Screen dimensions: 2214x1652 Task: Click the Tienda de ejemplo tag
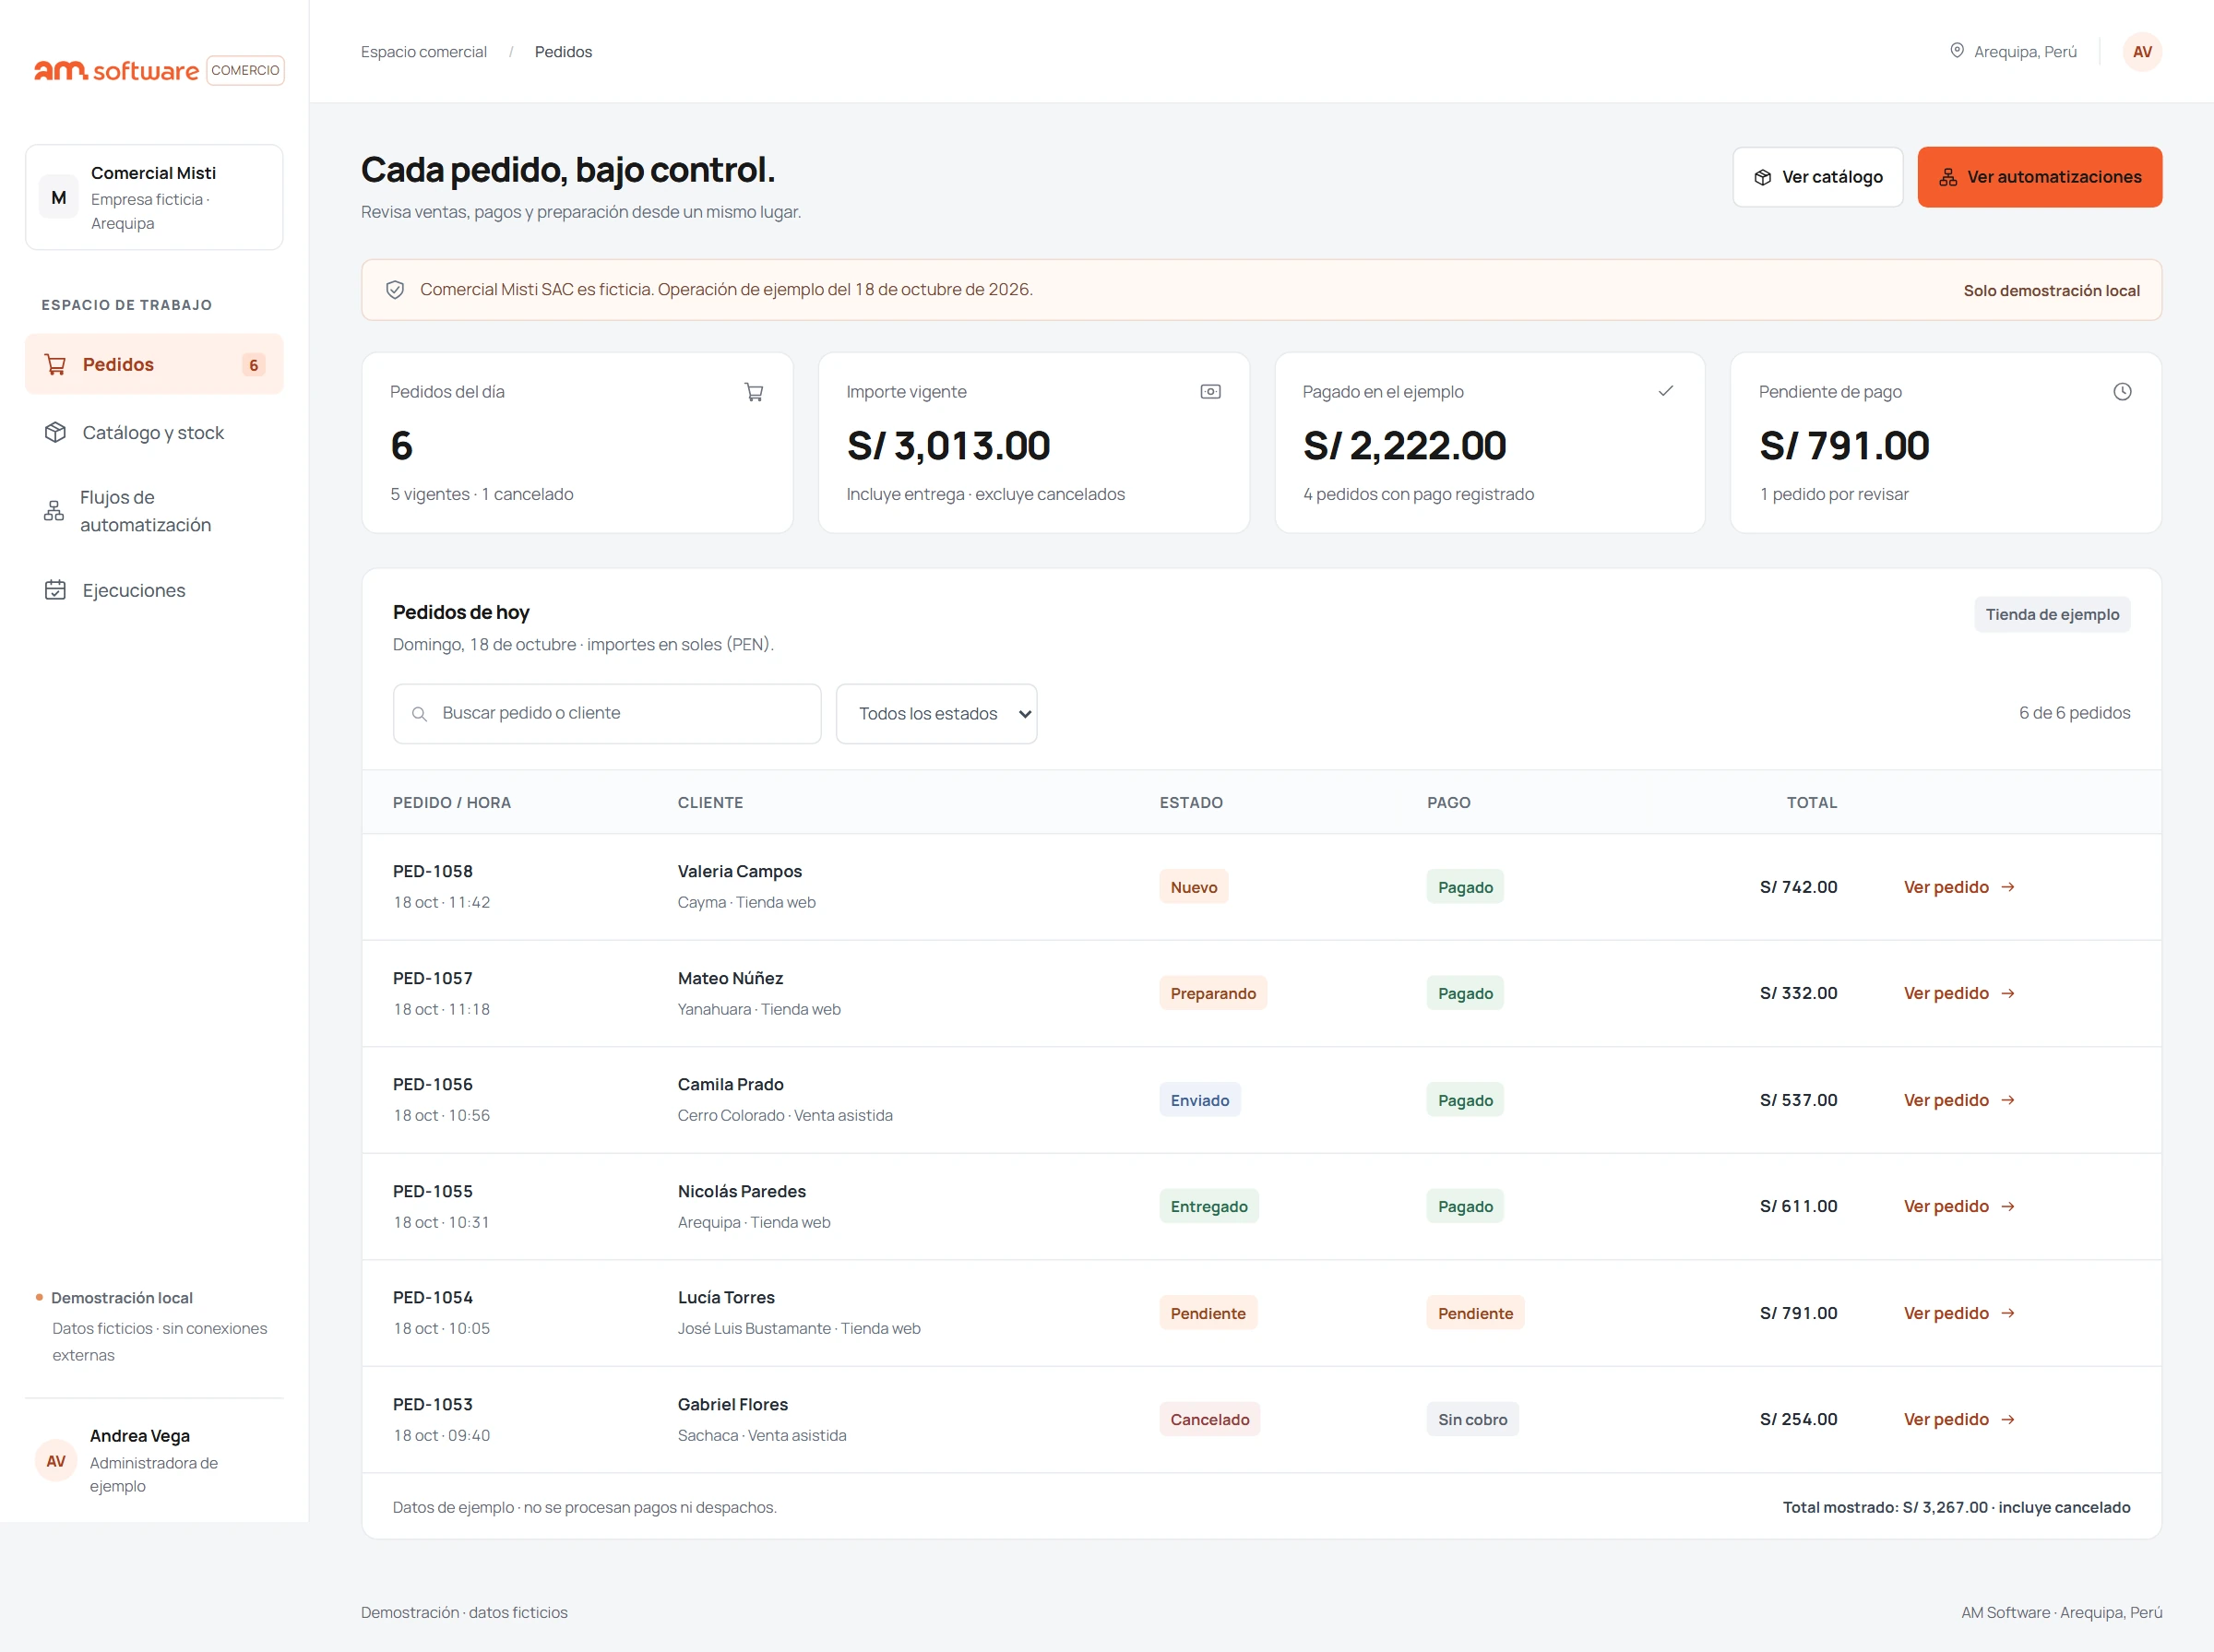(x=2052, y=615)
